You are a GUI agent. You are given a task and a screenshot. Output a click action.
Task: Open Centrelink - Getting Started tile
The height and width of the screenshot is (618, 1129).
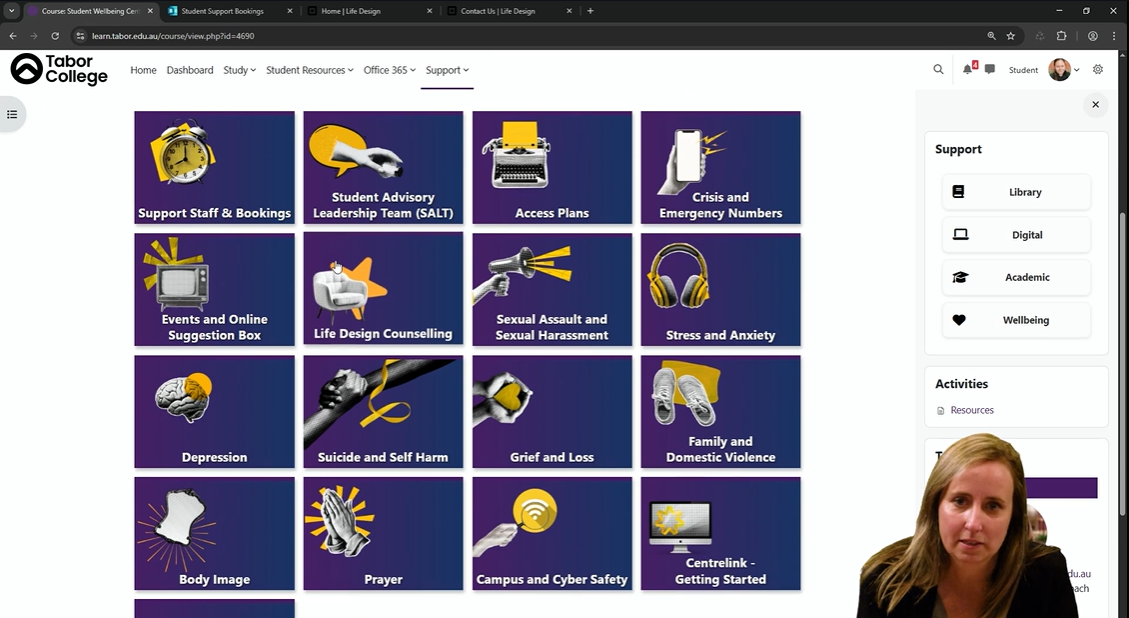click(721, 534)
